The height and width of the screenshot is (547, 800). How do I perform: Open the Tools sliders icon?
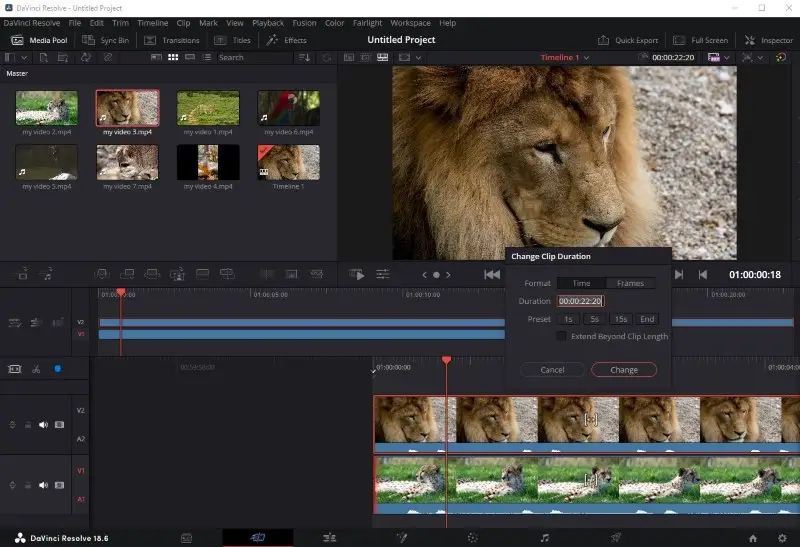tap(383, 275)
